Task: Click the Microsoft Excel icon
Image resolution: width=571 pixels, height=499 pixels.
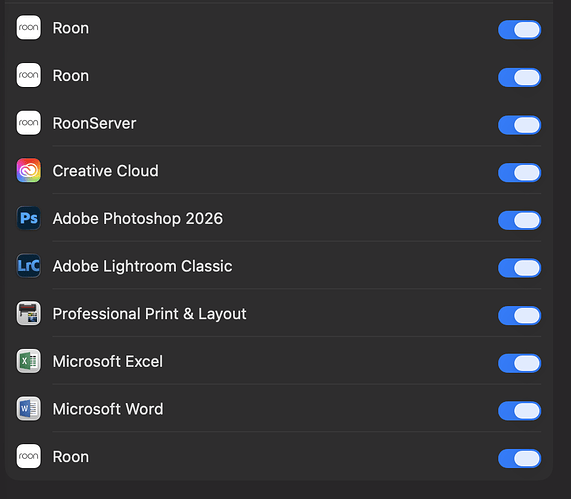Action: 28,361
